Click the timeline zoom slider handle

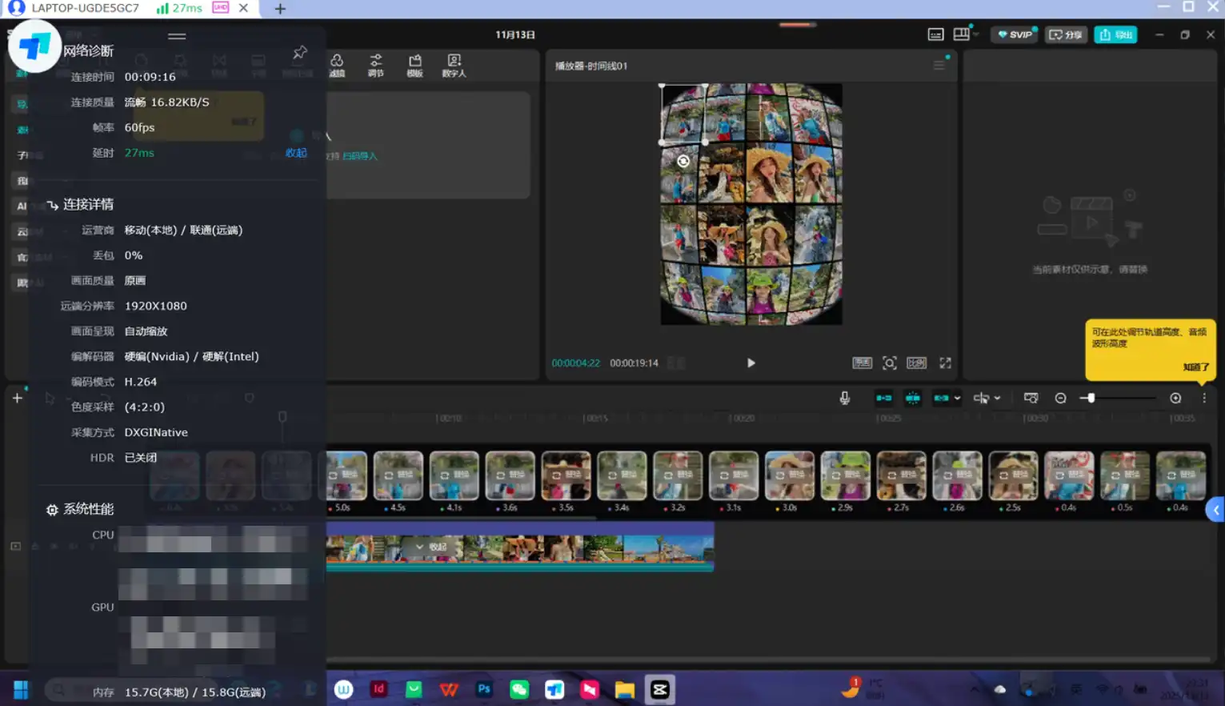(x=1090, y=398)
